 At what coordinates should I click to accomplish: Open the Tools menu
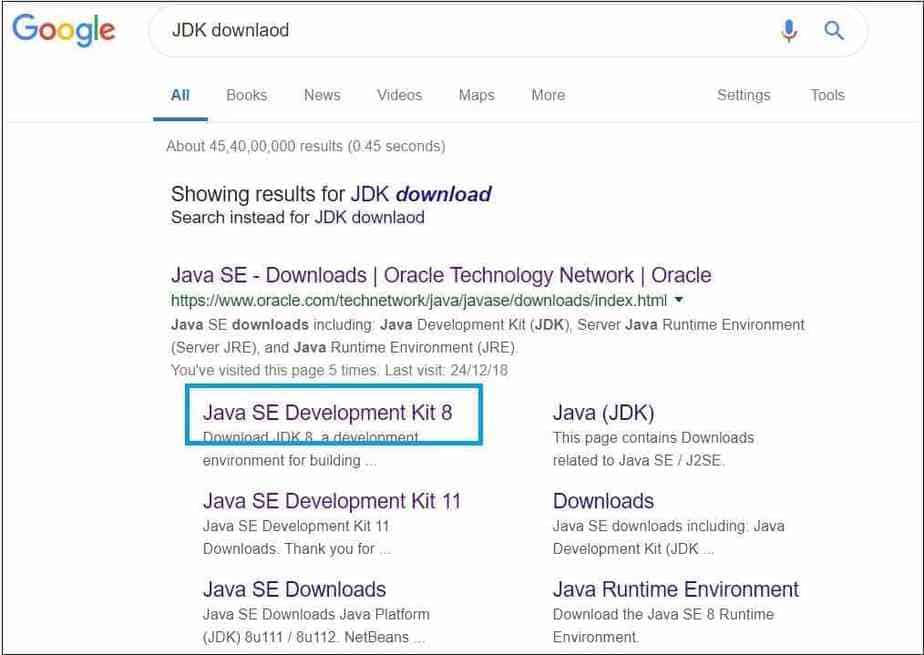827,95
